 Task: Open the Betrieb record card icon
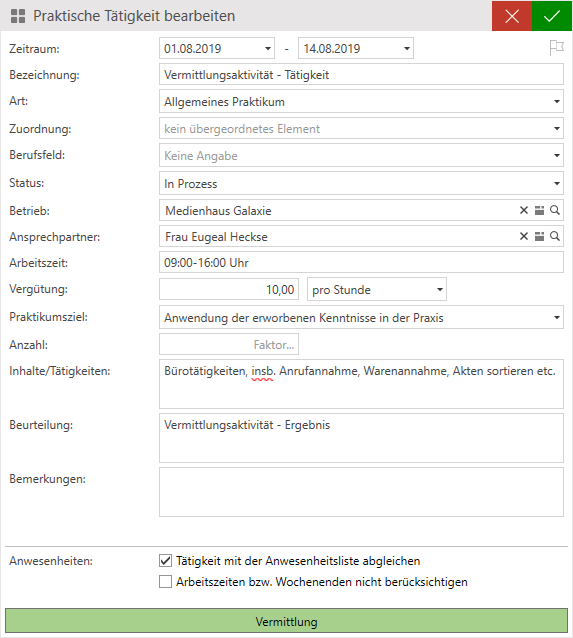click(539, 210)
